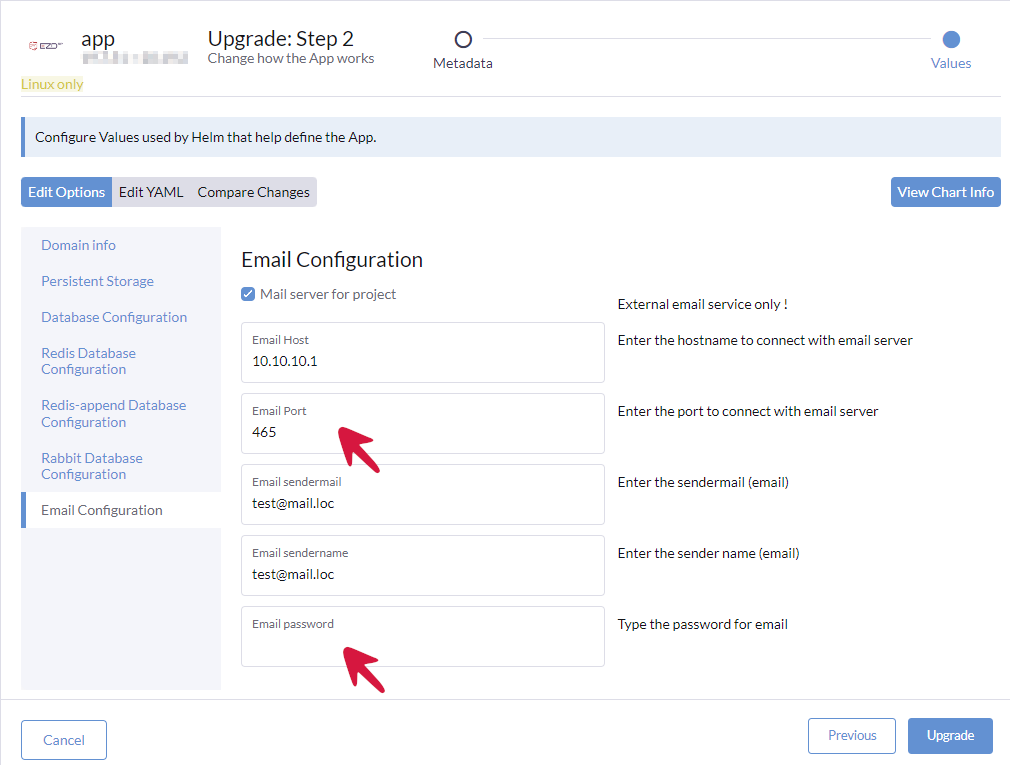The height and width of the screenshot is (765, 1010).
Task: Click the app logo icon
Action: point(46,45)
